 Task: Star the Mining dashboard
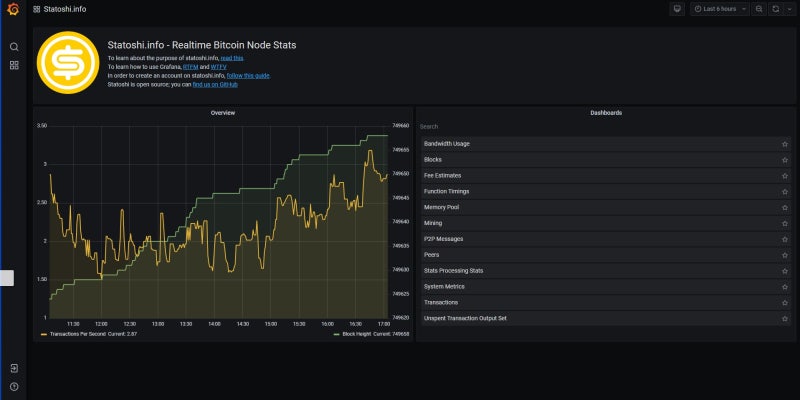pos(785,223)
